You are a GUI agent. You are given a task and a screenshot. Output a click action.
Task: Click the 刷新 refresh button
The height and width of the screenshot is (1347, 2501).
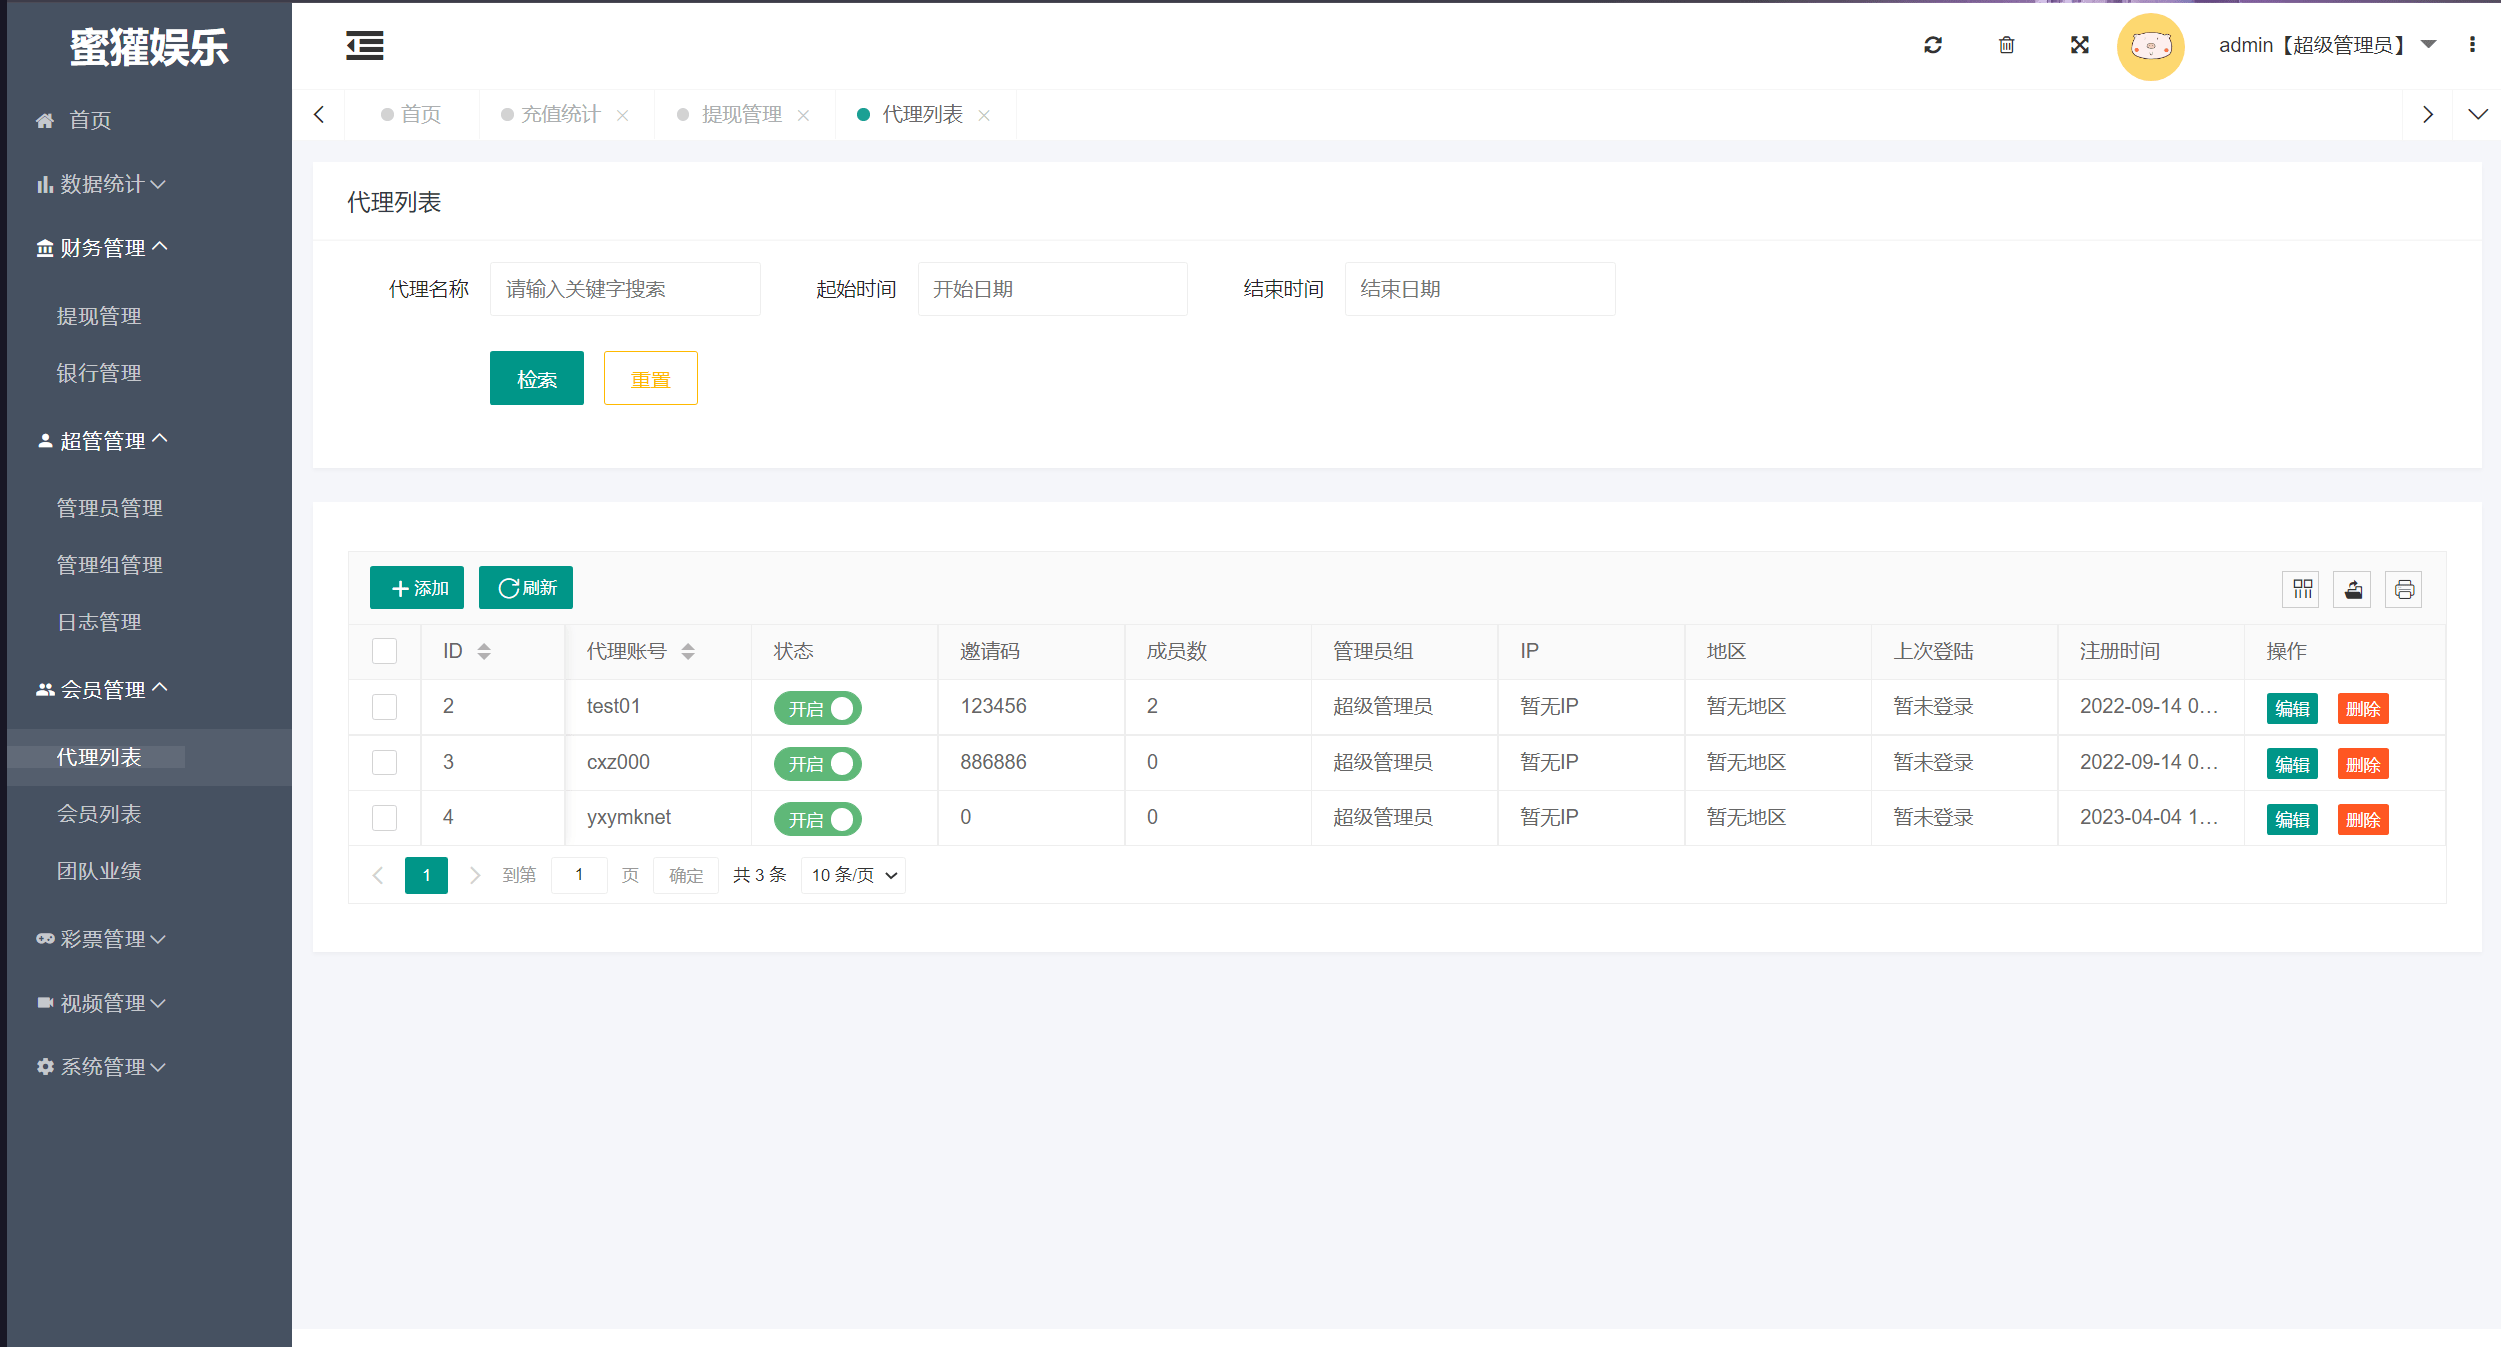(x=525, y=588)
